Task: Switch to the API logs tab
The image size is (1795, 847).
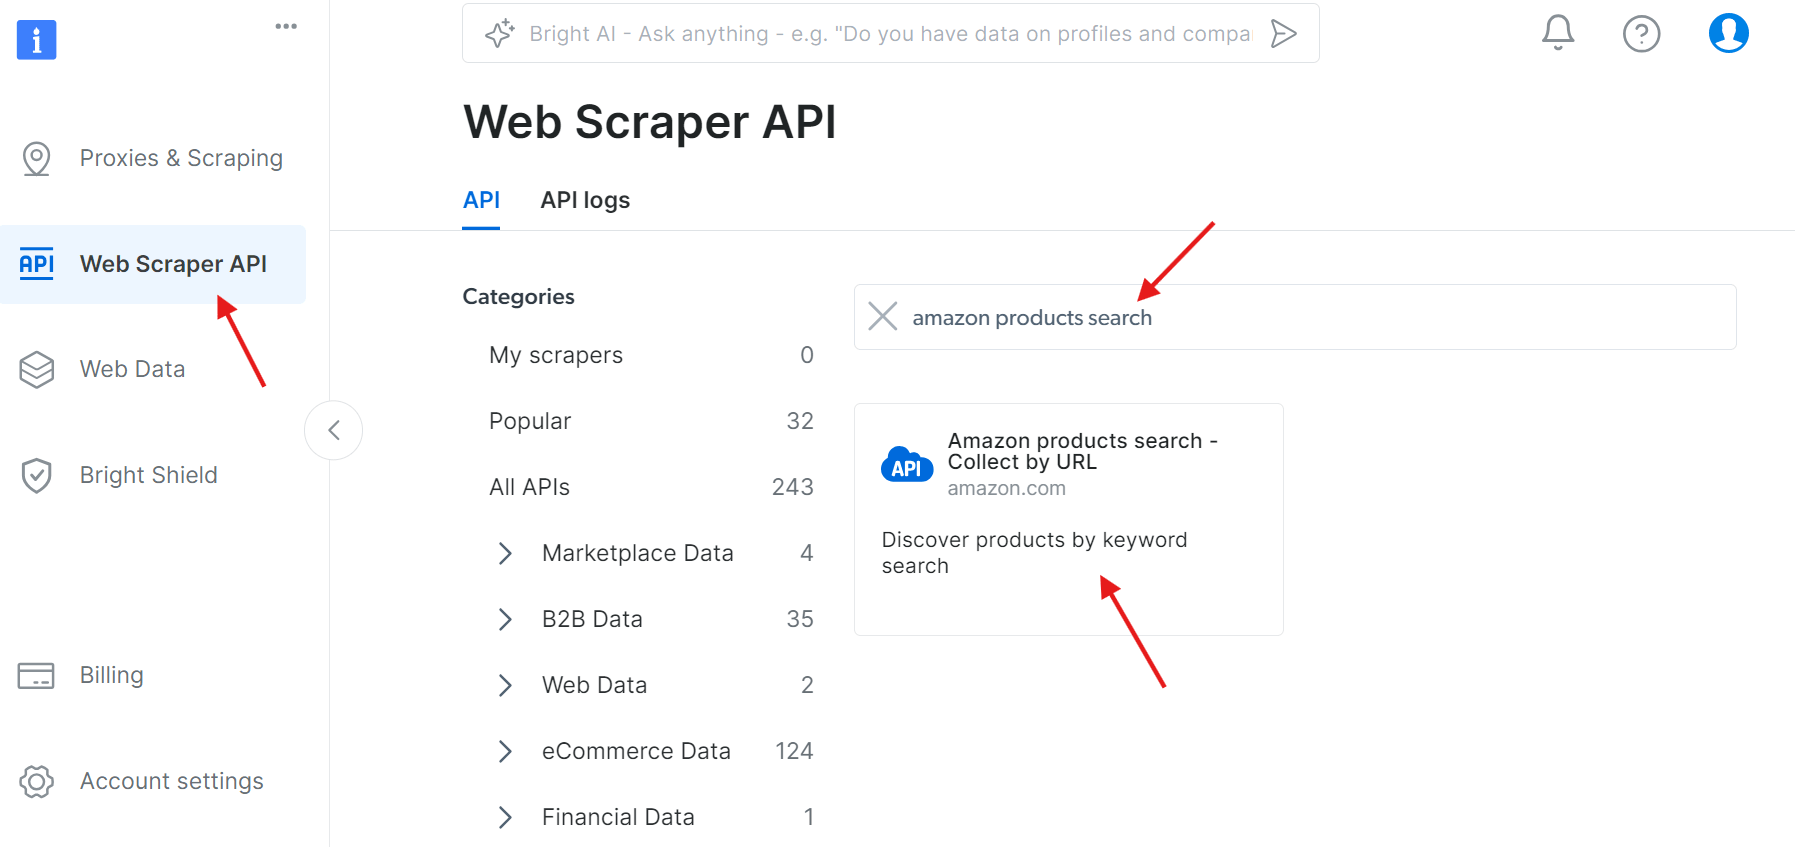Action: (585, 200)
